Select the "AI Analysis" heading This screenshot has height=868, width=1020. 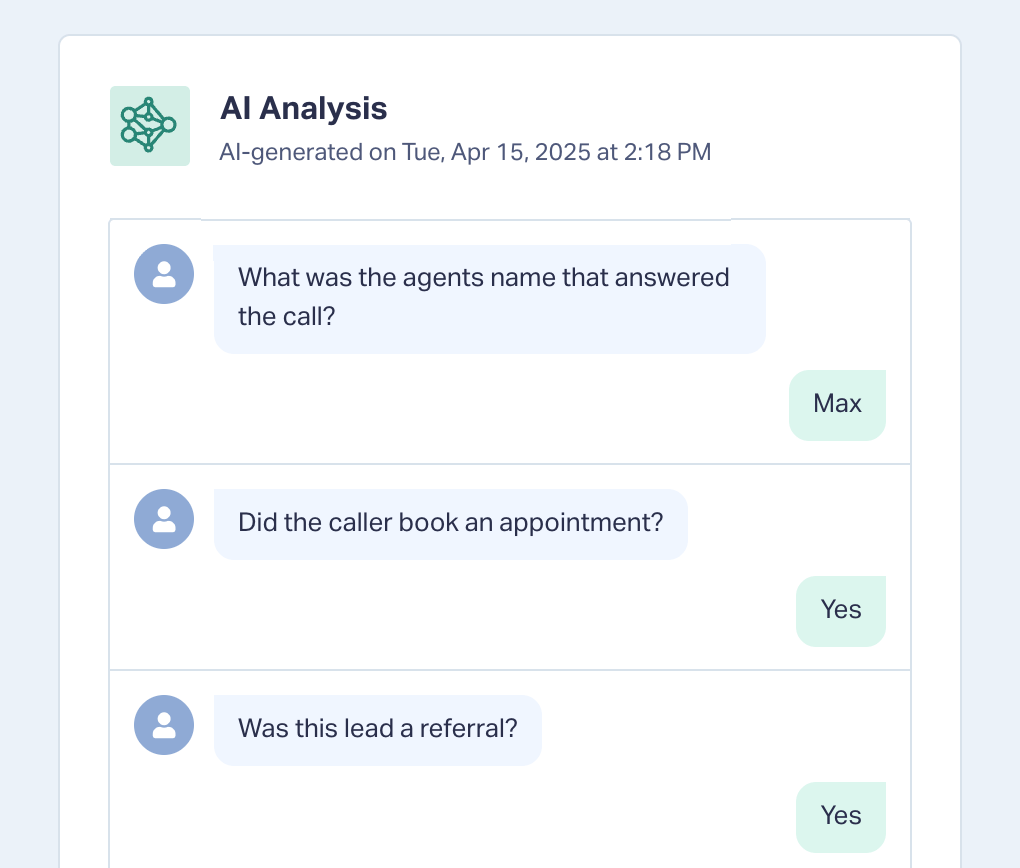tap(303, 108)
